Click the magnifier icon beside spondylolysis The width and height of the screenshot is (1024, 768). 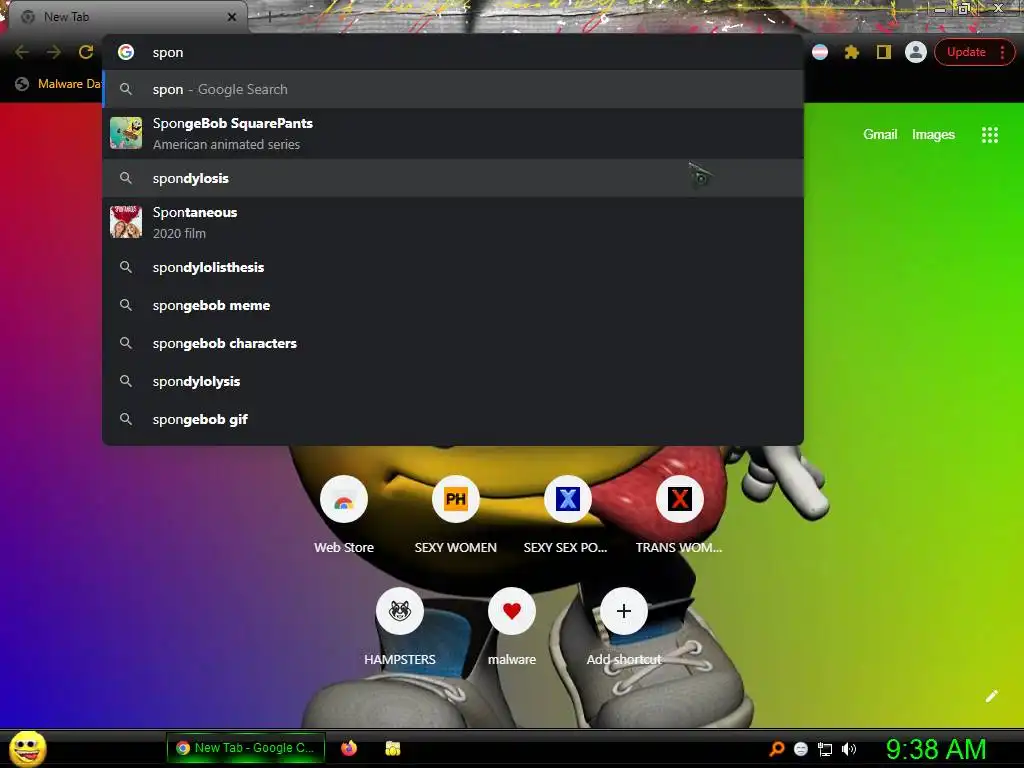coord(126,381)
